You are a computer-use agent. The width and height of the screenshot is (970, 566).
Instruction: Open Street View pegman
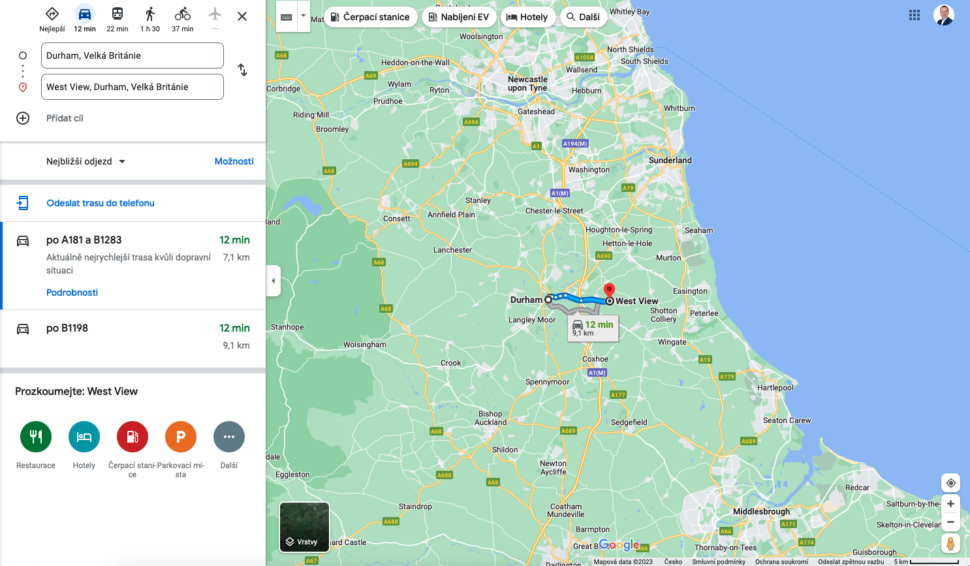point(951,544)
